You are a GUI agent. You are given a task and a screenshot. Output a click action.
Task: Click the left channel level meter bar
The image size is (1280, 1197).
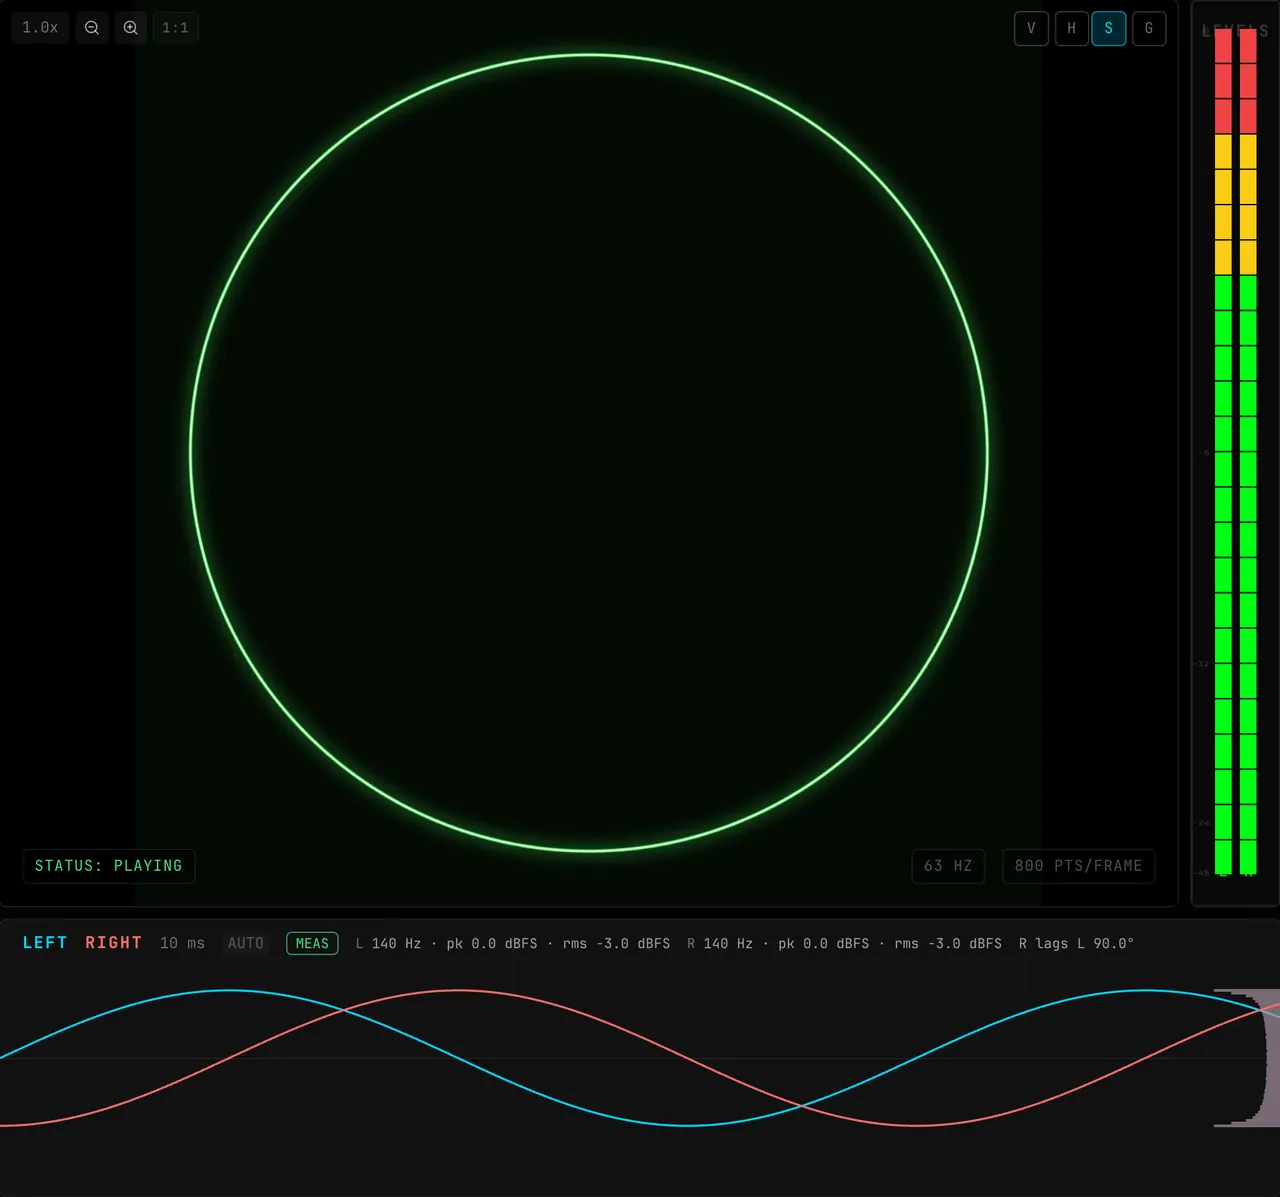point(1223,452)
